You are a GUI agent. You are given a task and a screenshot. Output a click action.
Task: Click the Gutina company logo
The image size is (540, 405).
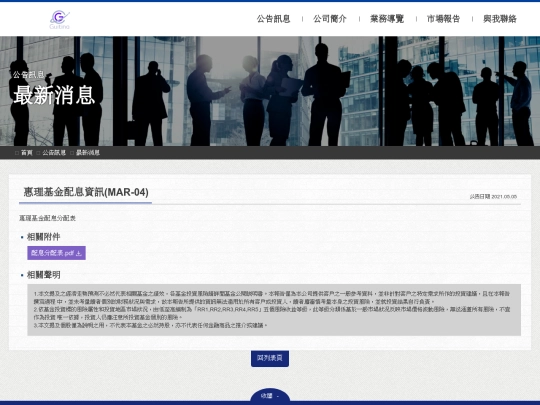pyautogui.click(x=60, y=20)
